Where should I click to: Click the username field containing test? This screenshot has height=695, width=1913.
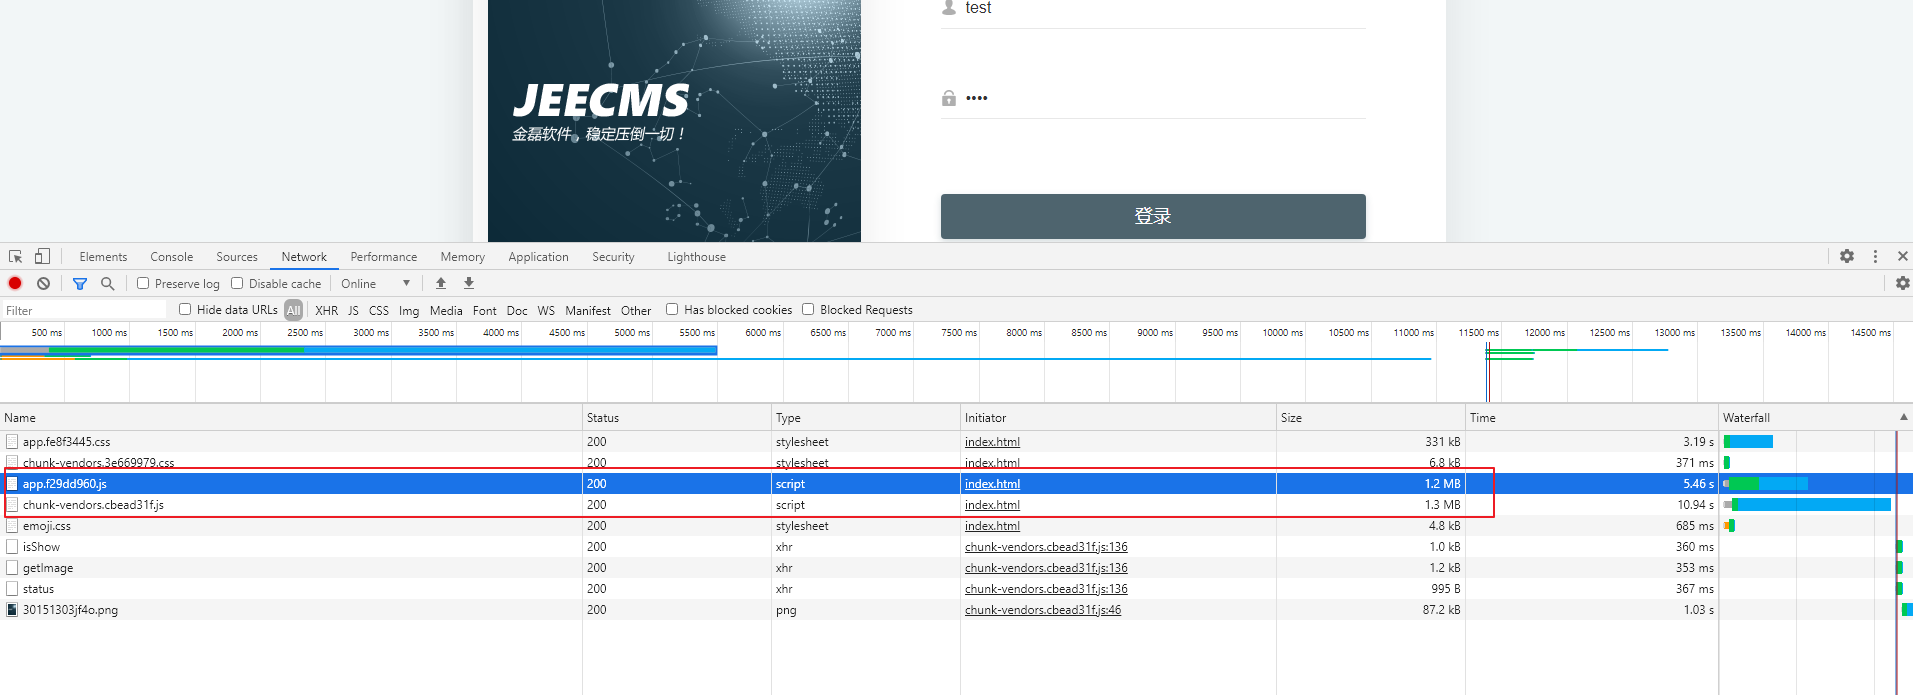click(1153, 9)
